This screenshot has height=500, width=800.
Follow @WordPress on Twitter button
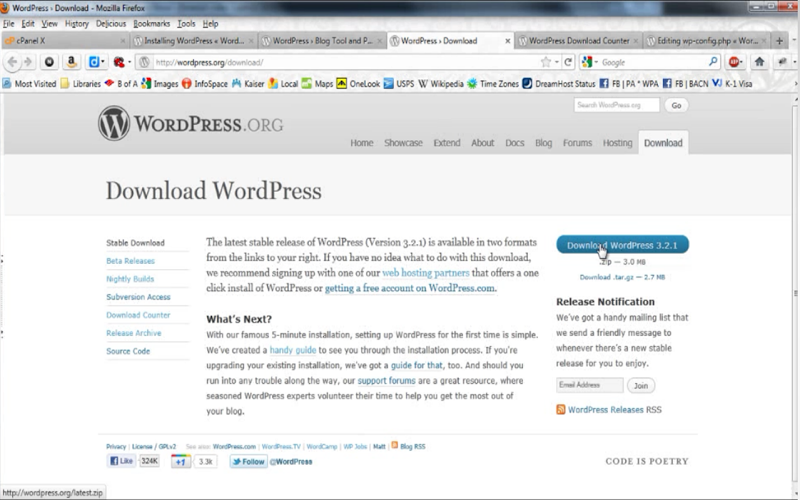coord(248,461)
